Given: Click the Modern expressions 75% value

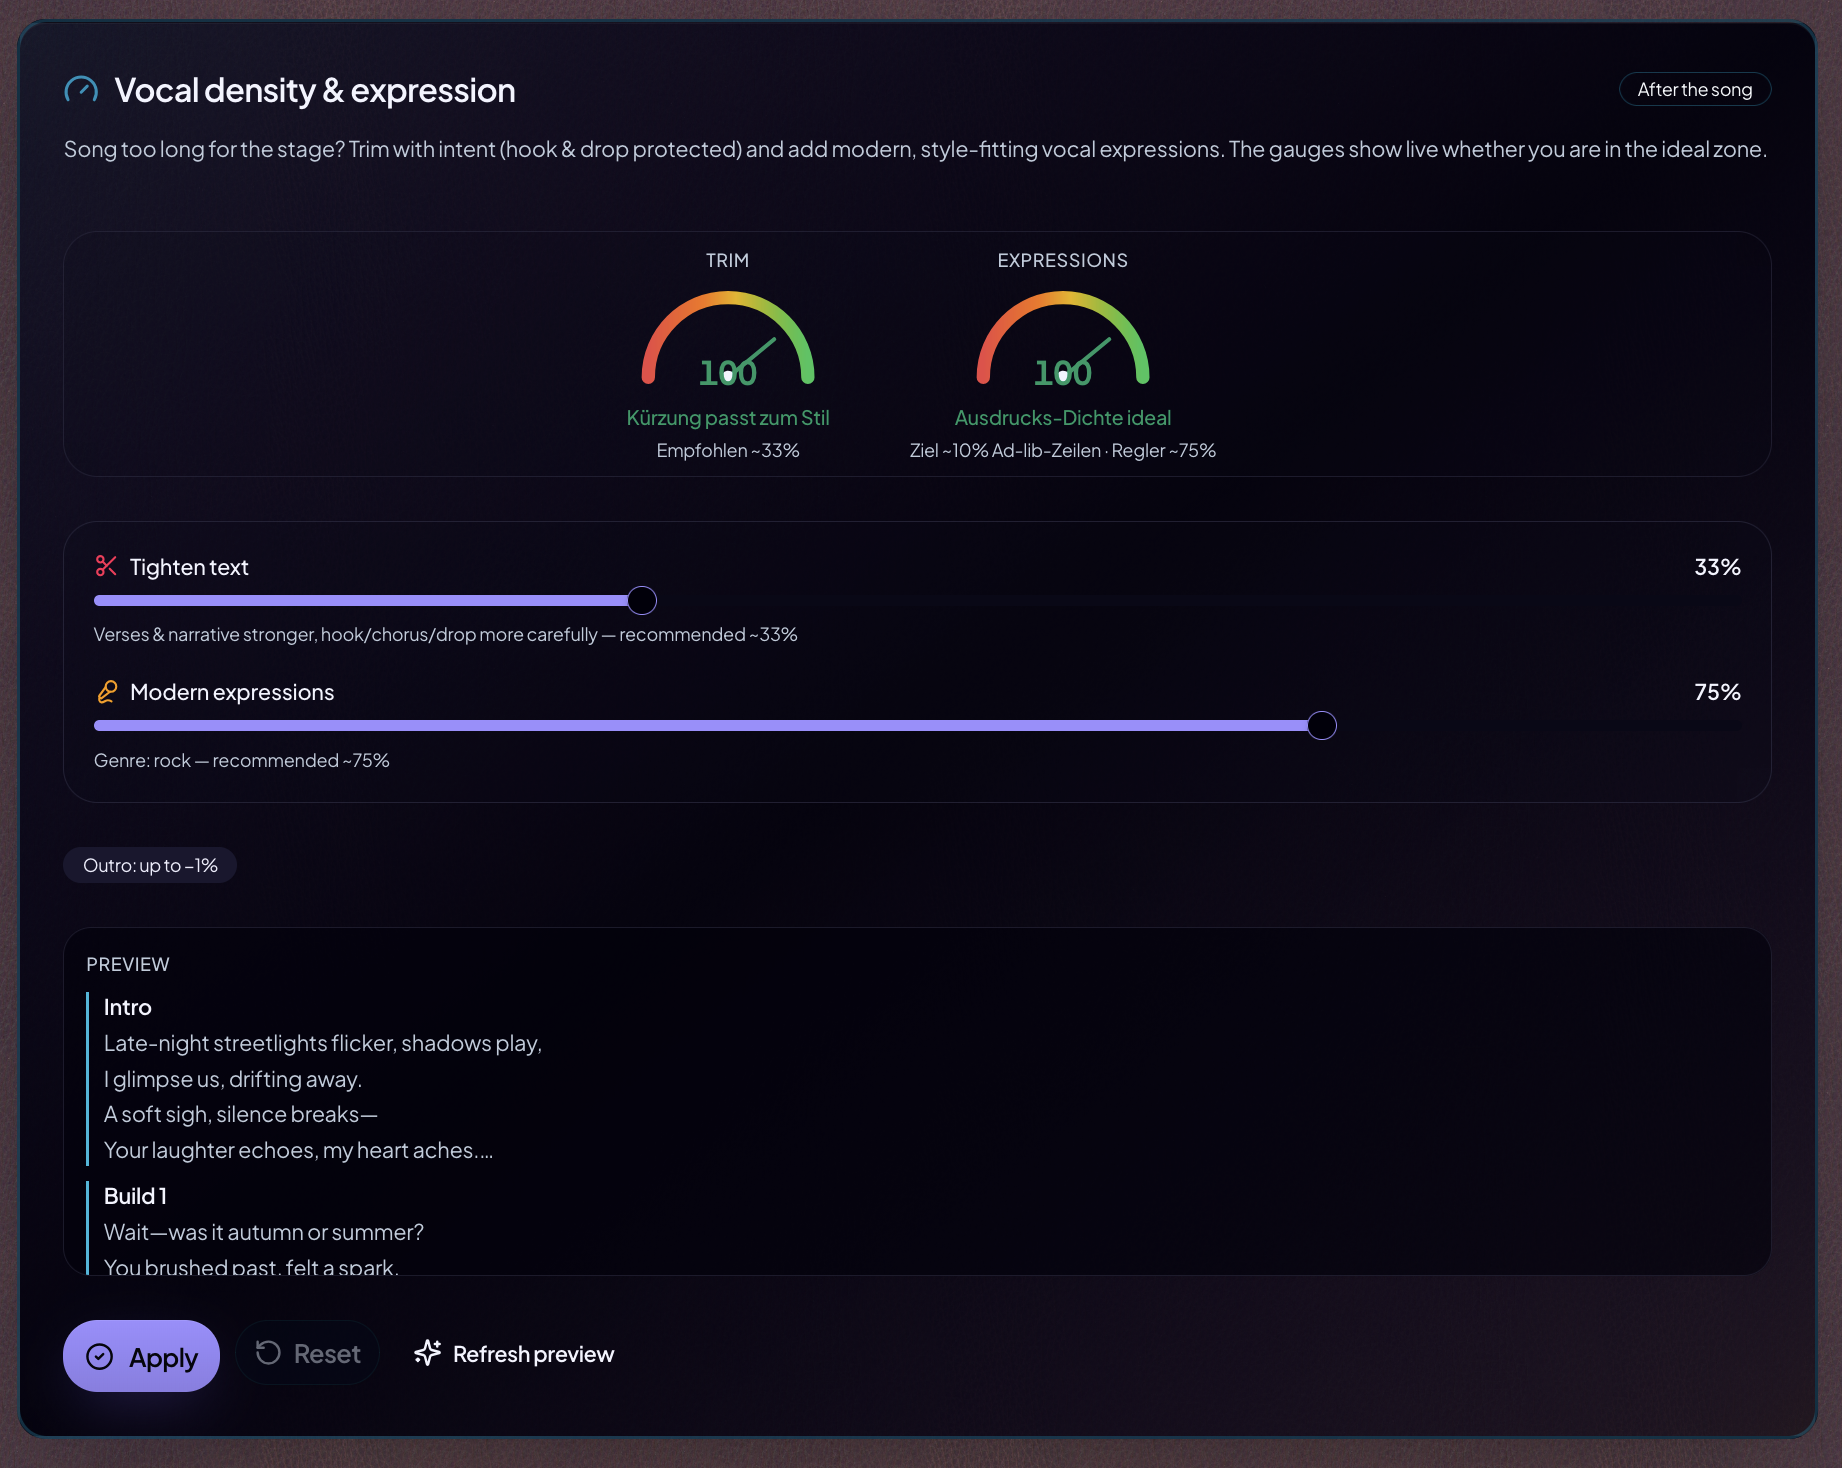Looking at the screenshot, I should [x=1717, y=692].
